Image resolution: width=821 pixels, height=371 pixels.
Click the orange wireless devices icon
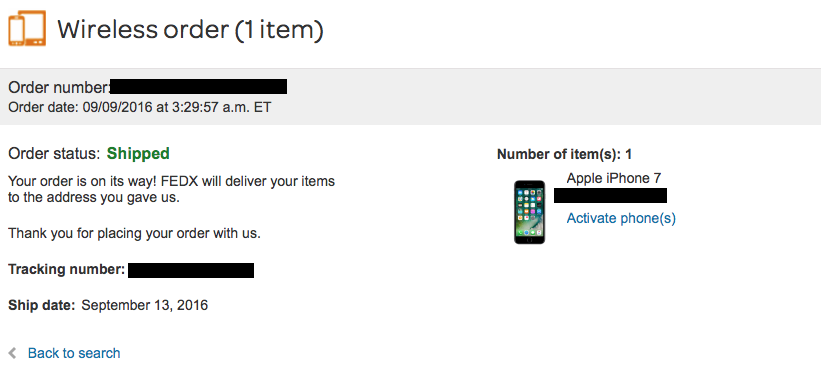(27, 28)
